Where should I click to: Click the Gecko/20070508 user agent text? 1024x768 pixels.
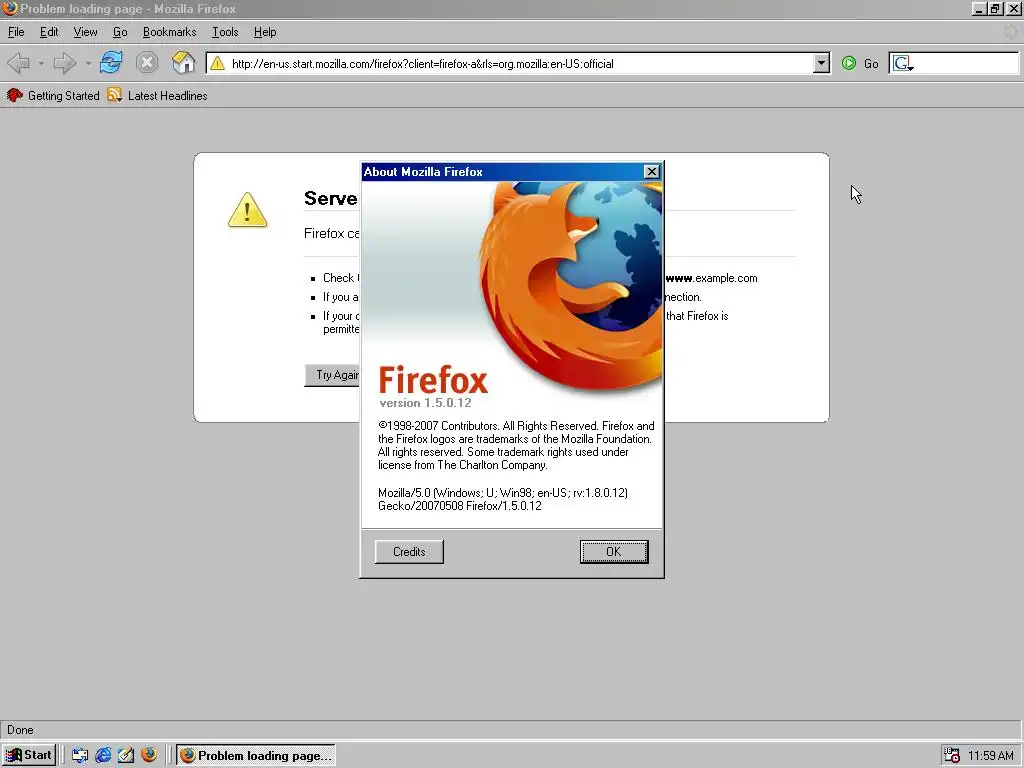pos(460,505)
